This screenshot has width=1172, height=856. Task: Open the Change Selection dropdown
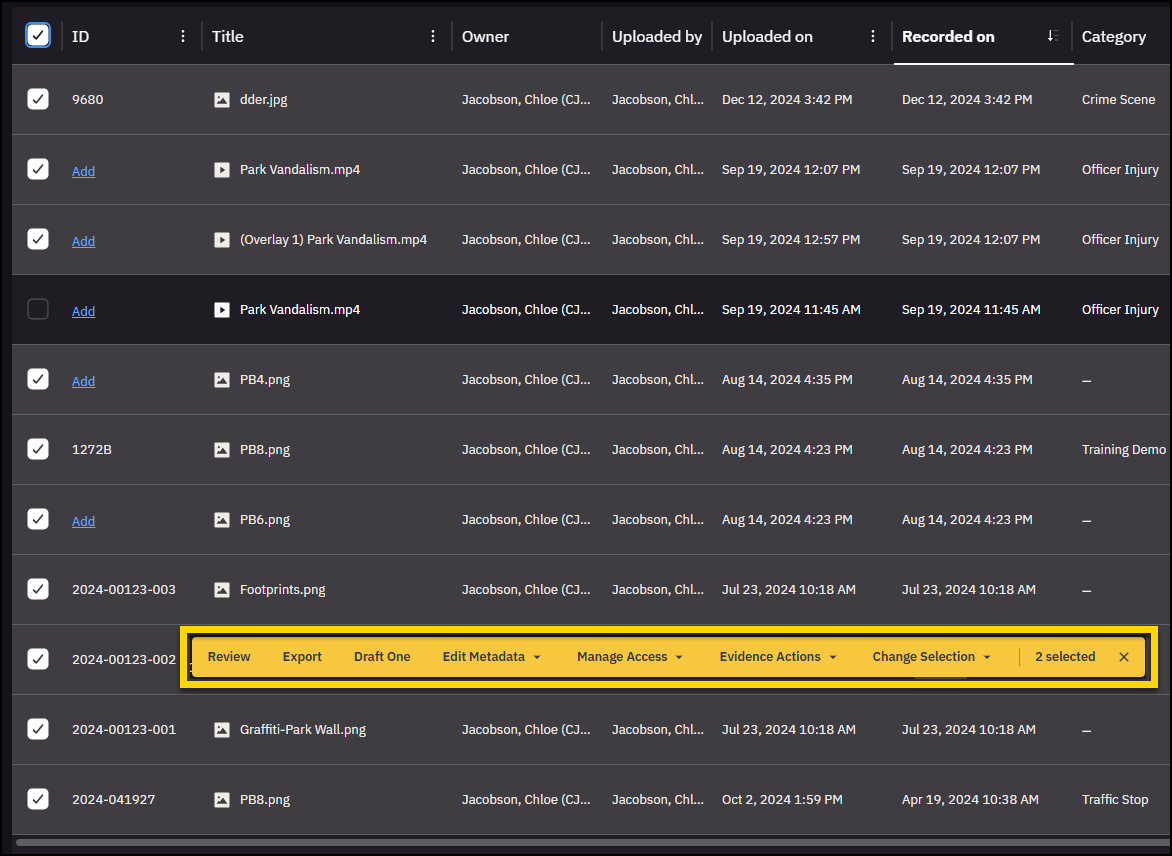[930, 657]
